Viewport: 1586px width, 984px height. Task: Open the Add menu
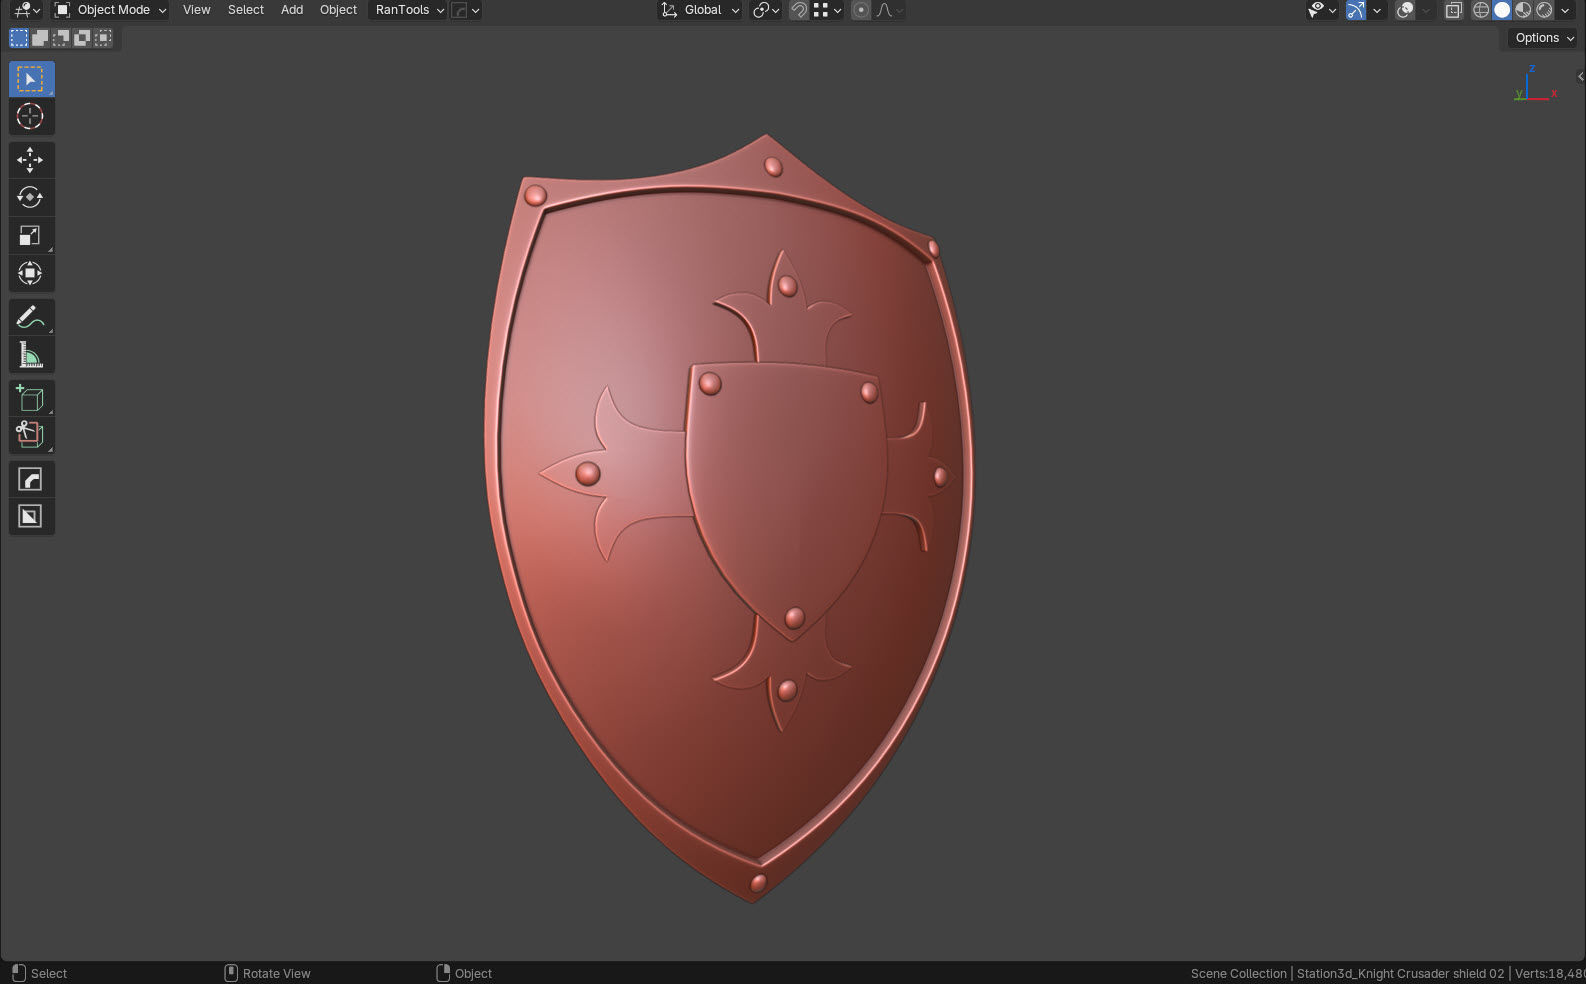292,10
